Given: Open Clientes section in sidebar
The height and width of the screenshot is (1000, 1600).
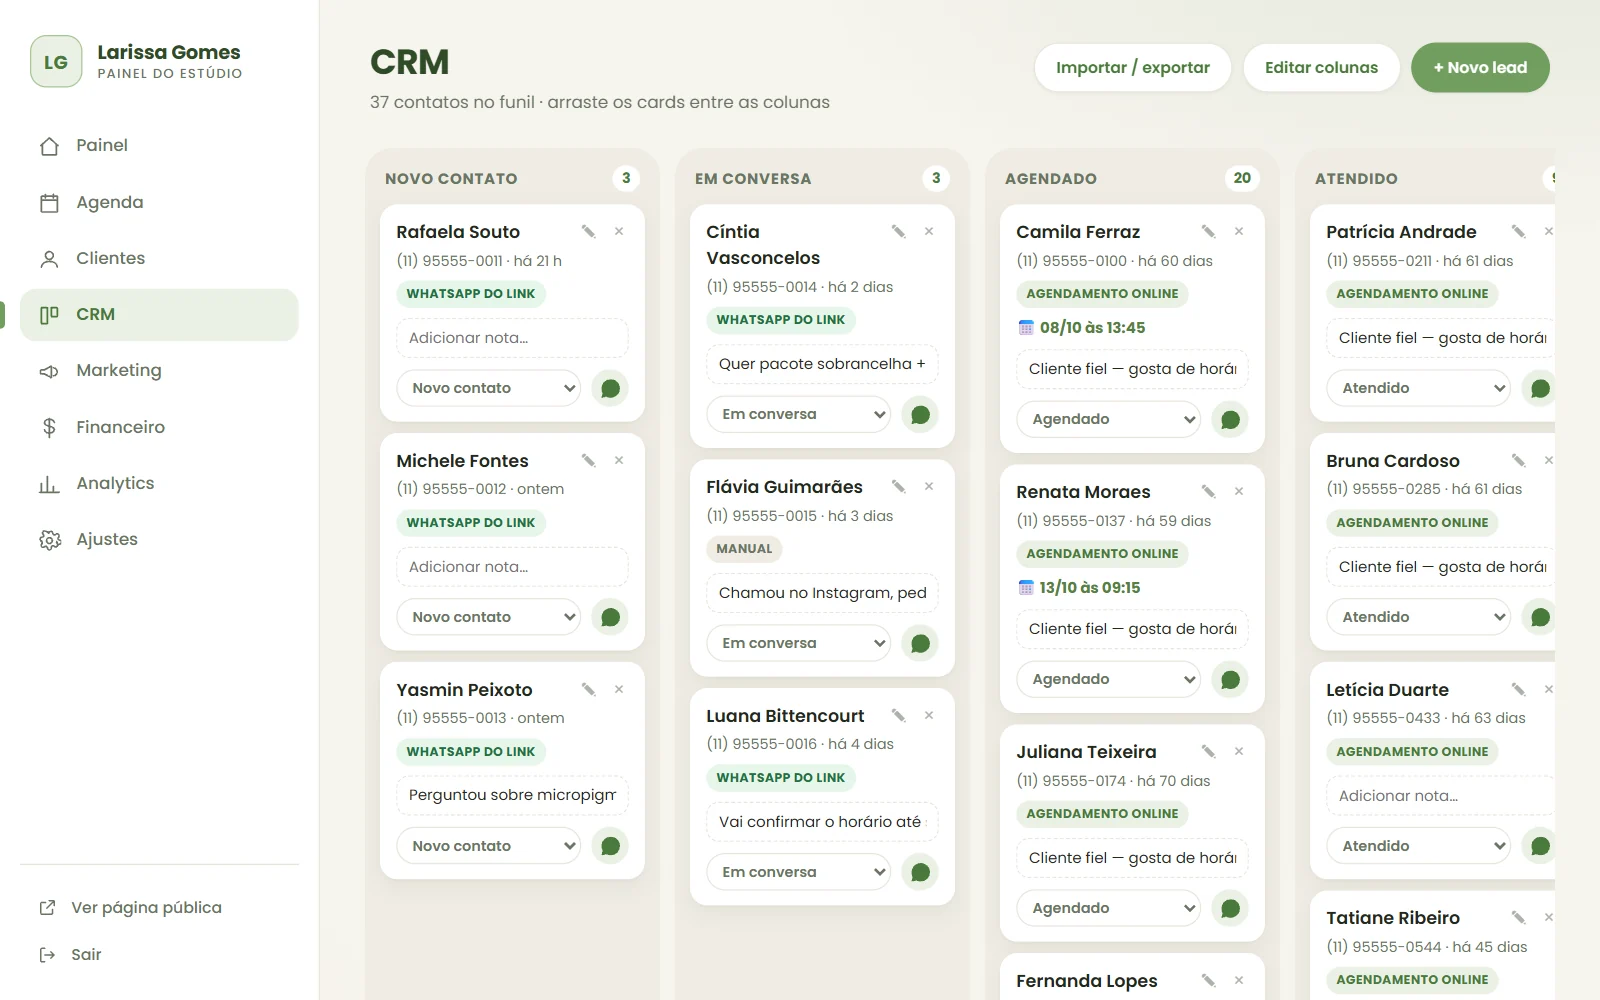Looking at the screenshot, I should point(160,258).
